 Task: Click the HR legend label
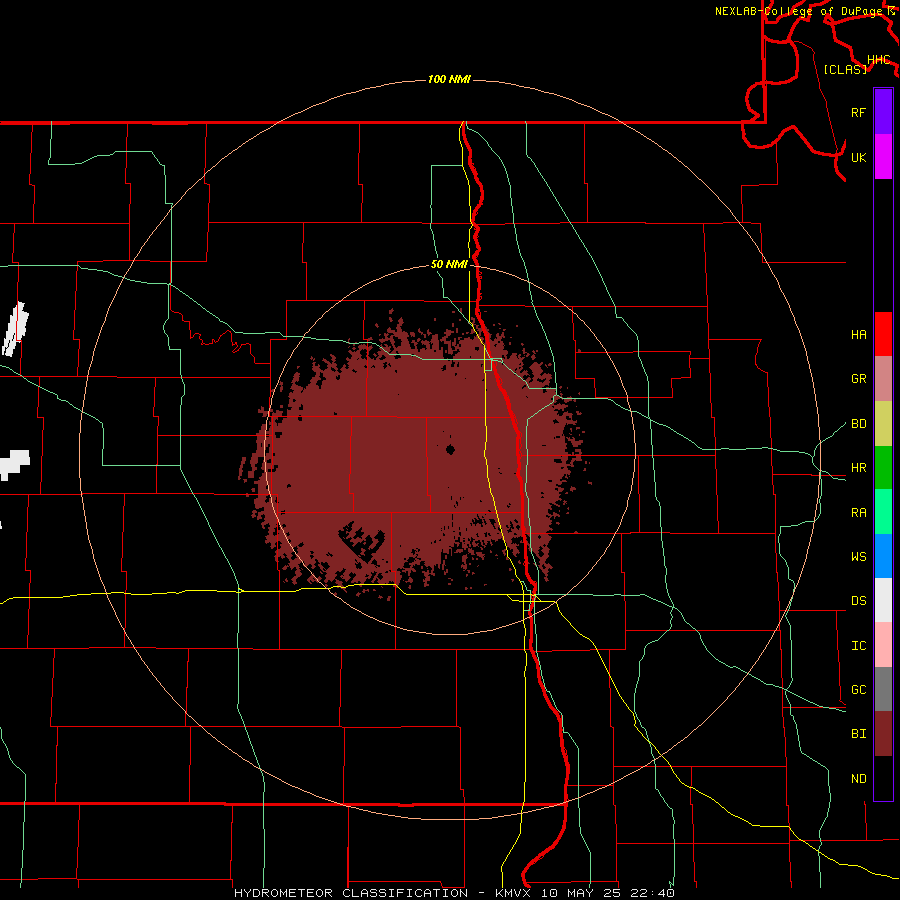859,468
